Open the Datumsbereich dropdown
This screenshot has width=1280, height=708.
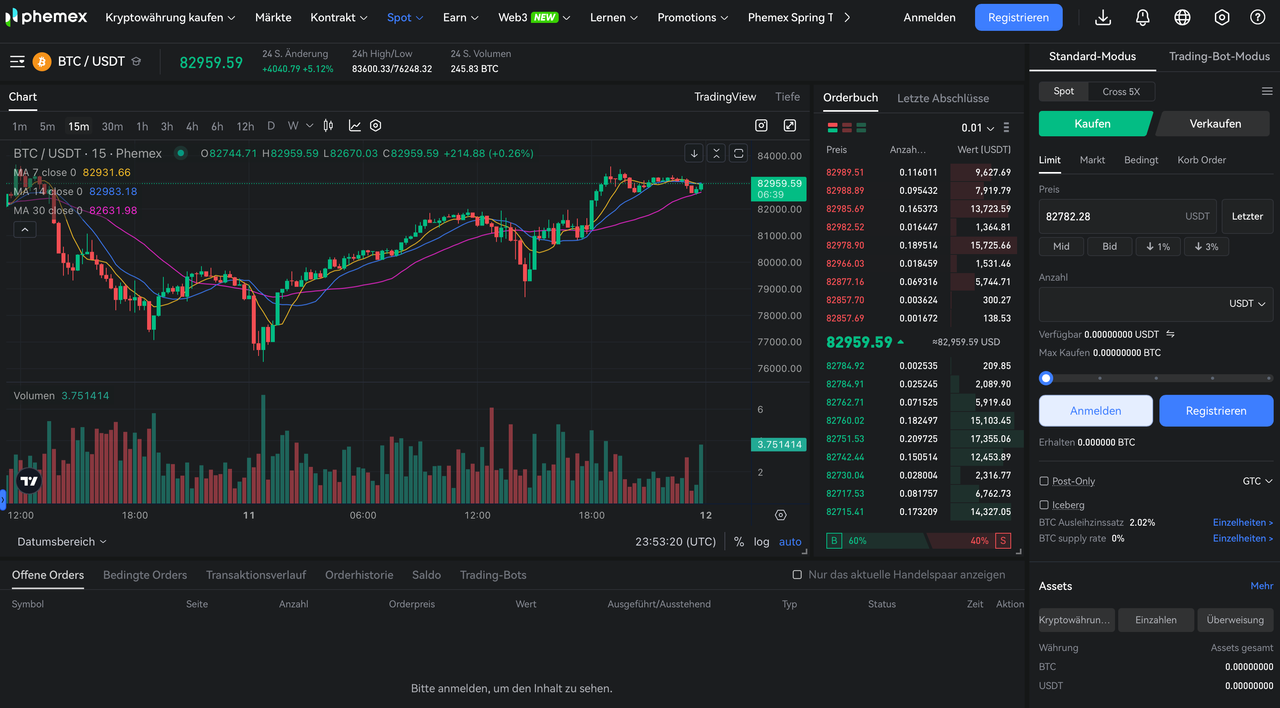(x=62, y=542)
